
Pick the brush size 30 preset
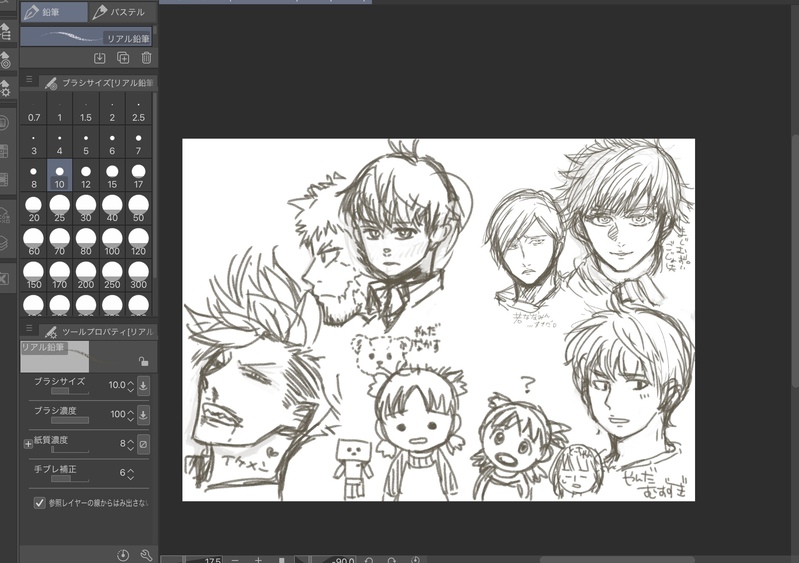pyautogui.click(x=86, y=209)
